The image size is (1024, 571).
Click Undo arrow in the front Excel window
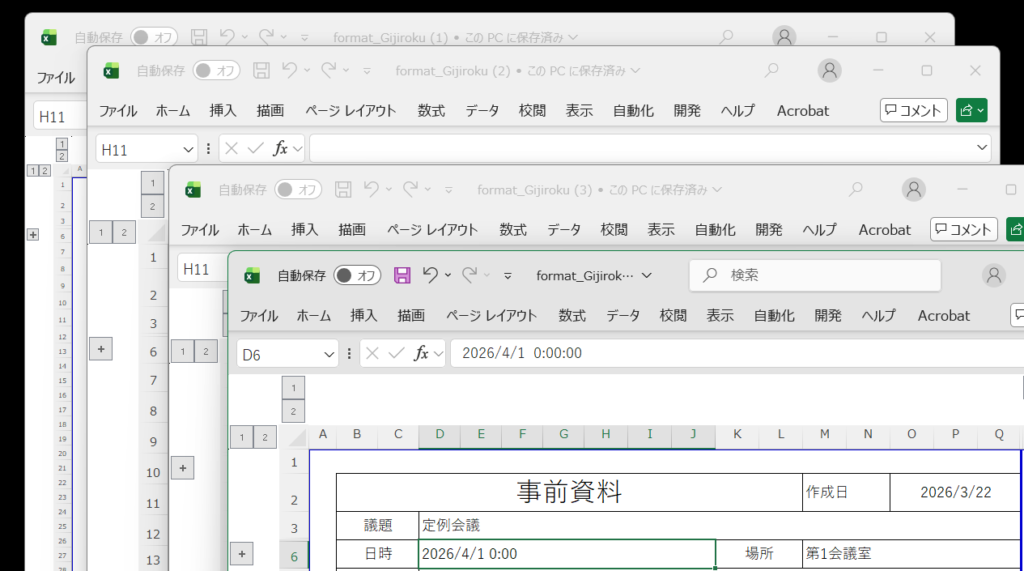coord(431,275)
